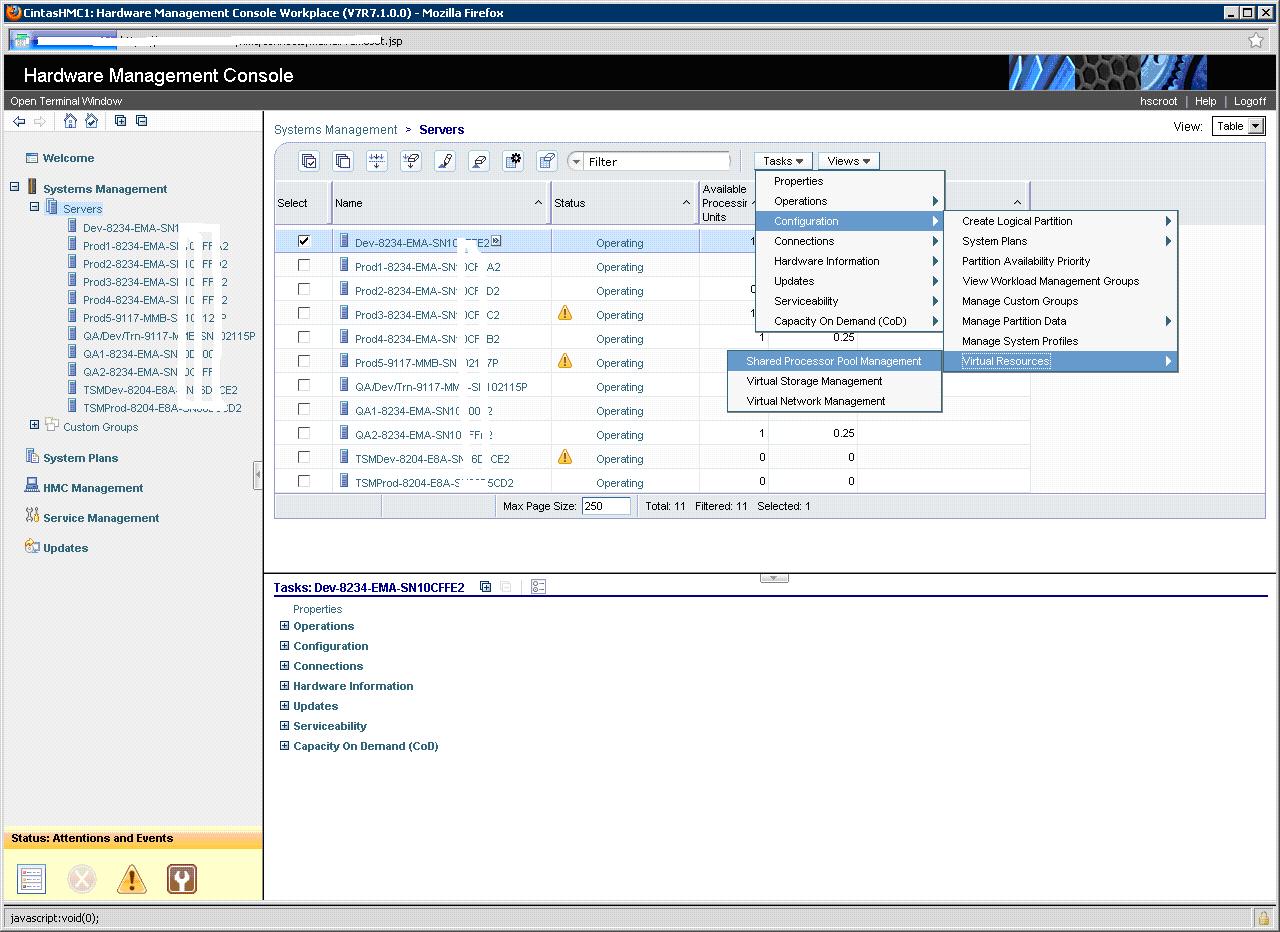Click the Help link in header
Viewport: 1280px width, 932px height.
point(1206,101)
